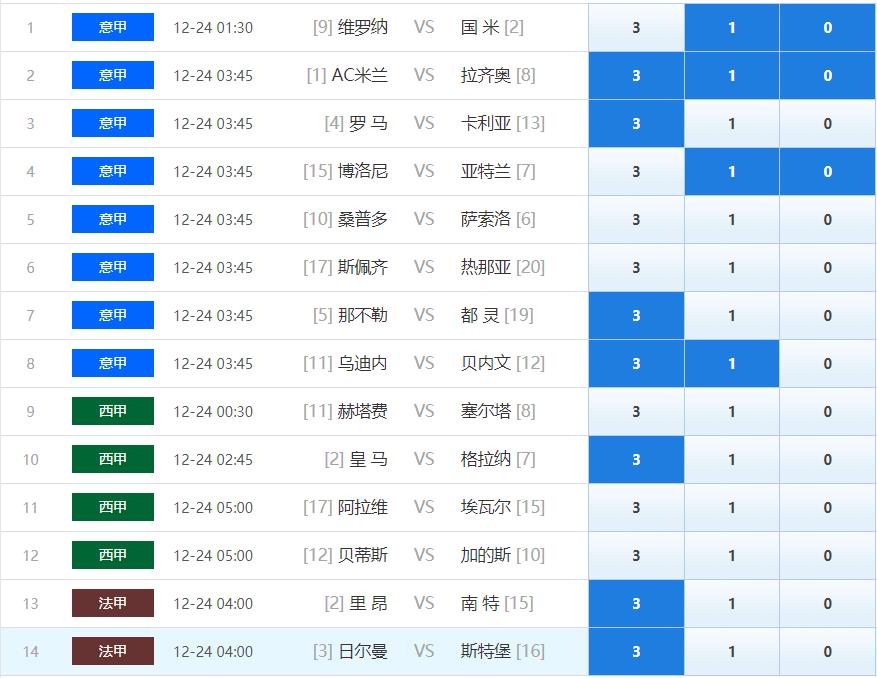Click the VS link for 里昂 vs 南特

pyautogui.click(x=424, y=603)
